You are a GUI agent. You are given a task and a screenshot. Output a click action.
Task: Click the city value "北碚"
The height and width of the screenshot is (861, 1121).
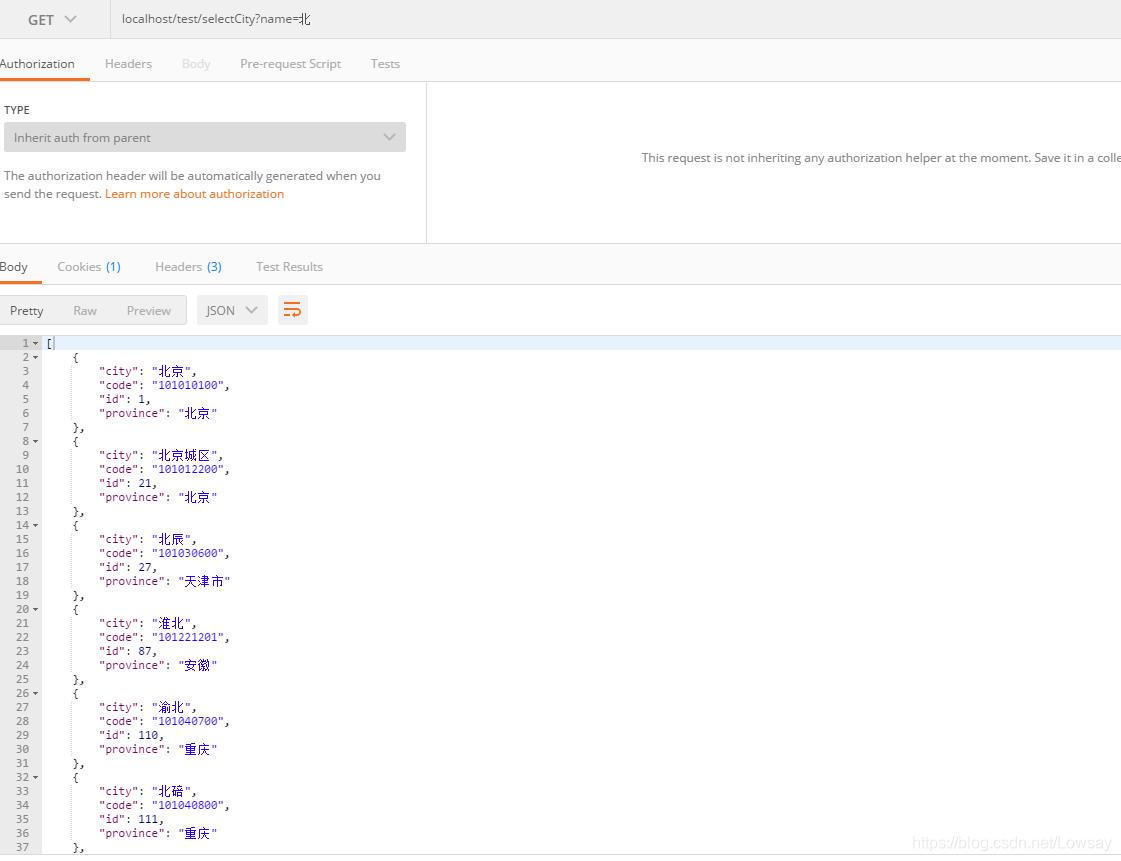[172, 792]
